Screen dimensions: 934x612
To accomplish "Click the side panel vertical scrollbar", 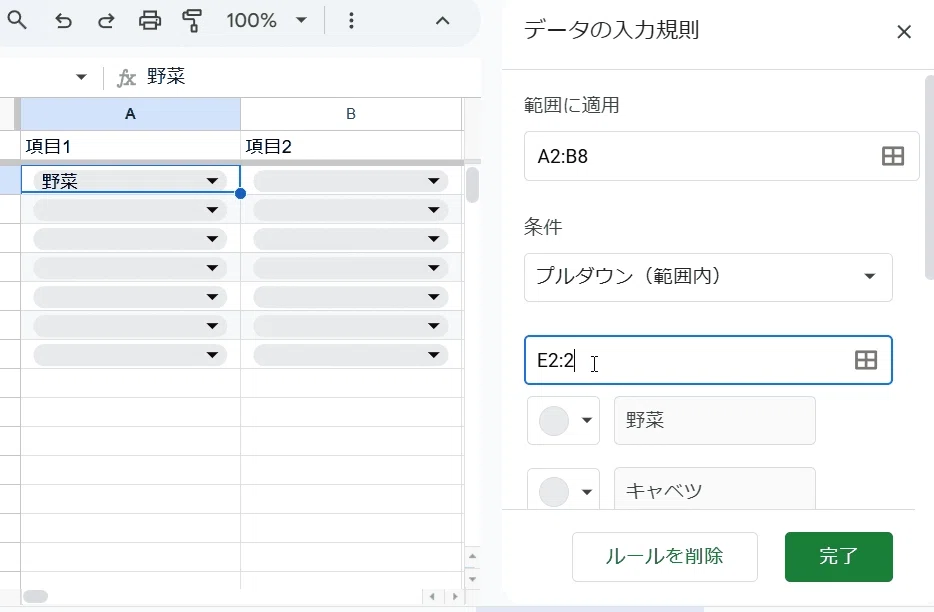I will click(929, 177).
